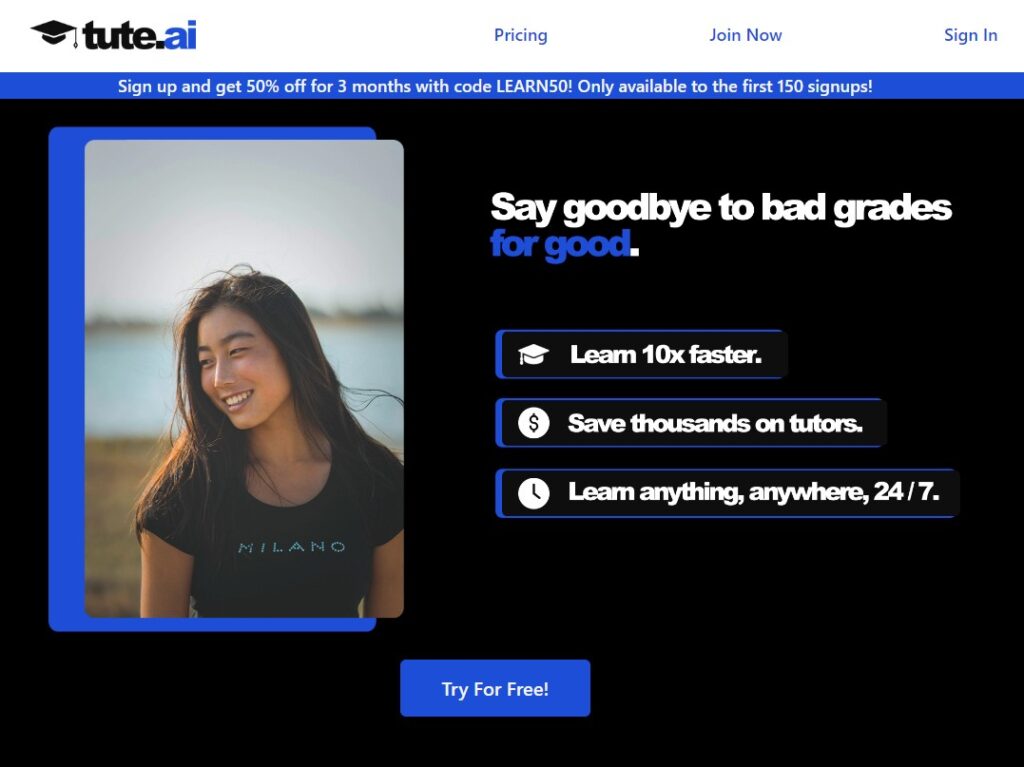Click the clock icon
Screen dimensions: 1024x767
(x=534, y=493)
